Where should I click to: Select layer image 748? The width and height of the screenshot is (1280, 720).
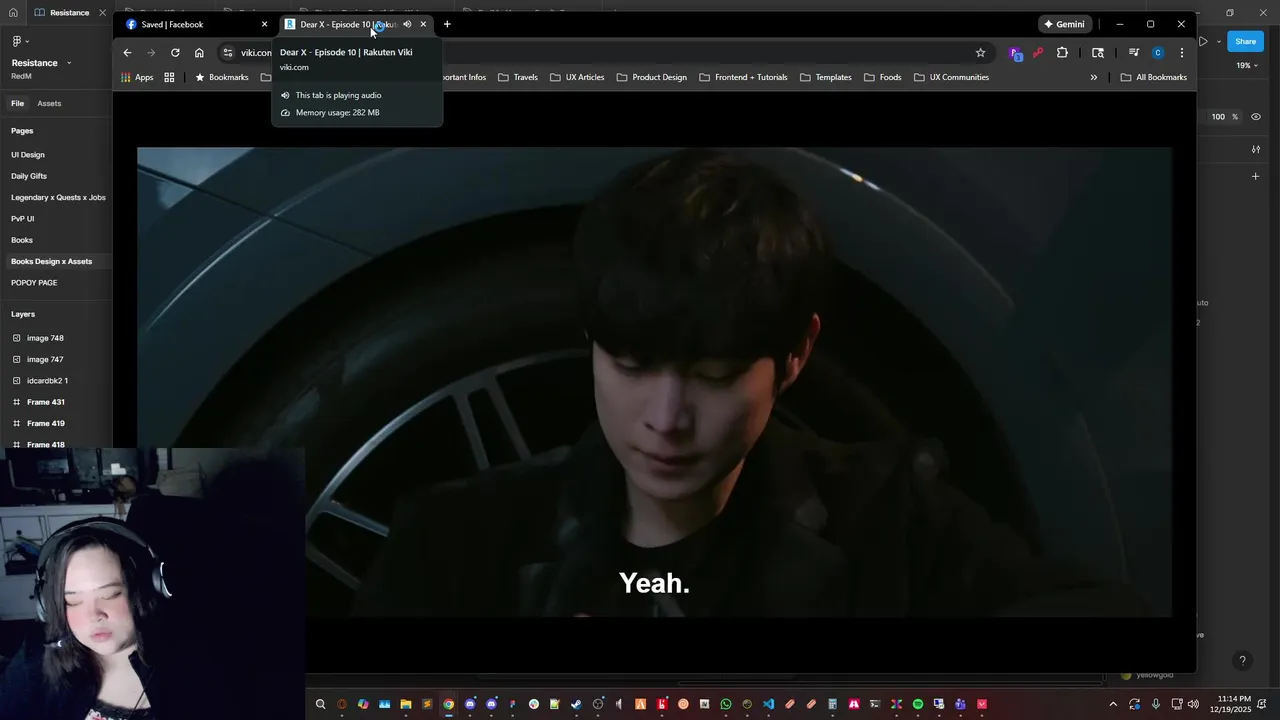tap(45, 338)
